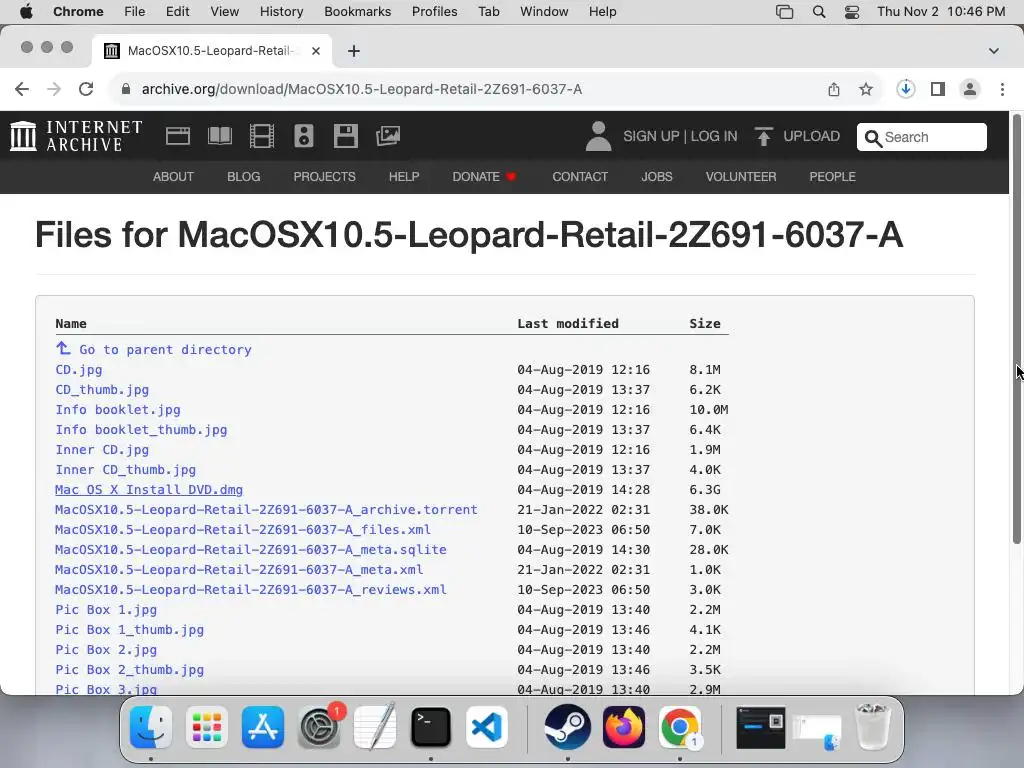Open Chrome three-dot menu
The image size is (1024, 768).
[x=1002, y=89]
